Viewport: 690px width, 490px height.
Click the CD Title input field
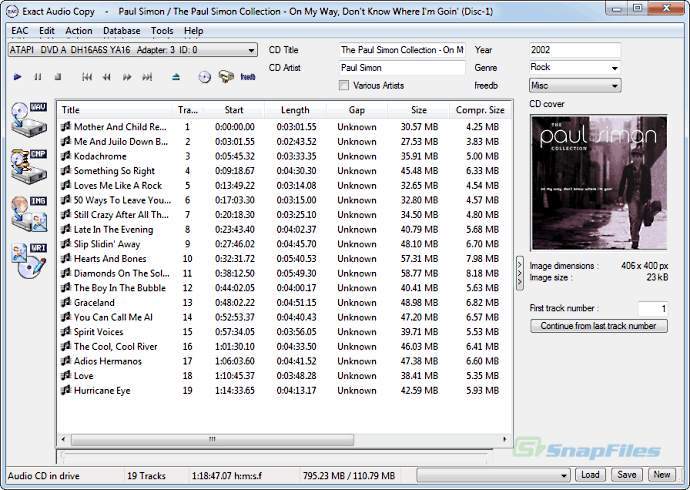[x=402, y=50]
